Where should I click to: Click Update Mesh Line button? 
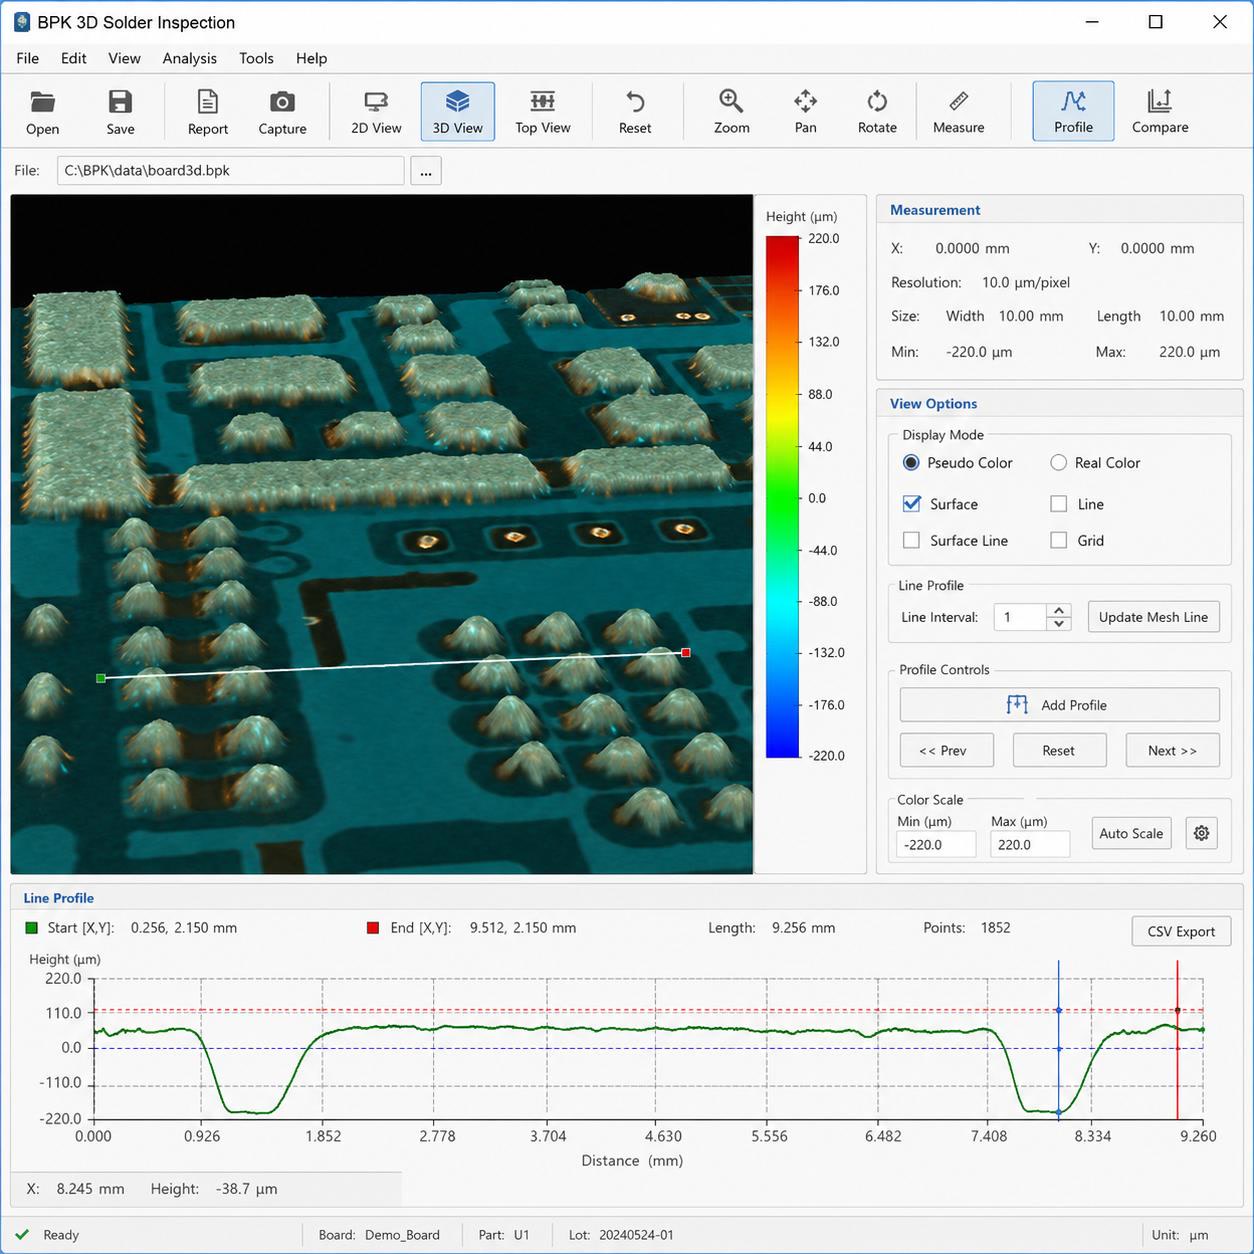point(1153,617)
